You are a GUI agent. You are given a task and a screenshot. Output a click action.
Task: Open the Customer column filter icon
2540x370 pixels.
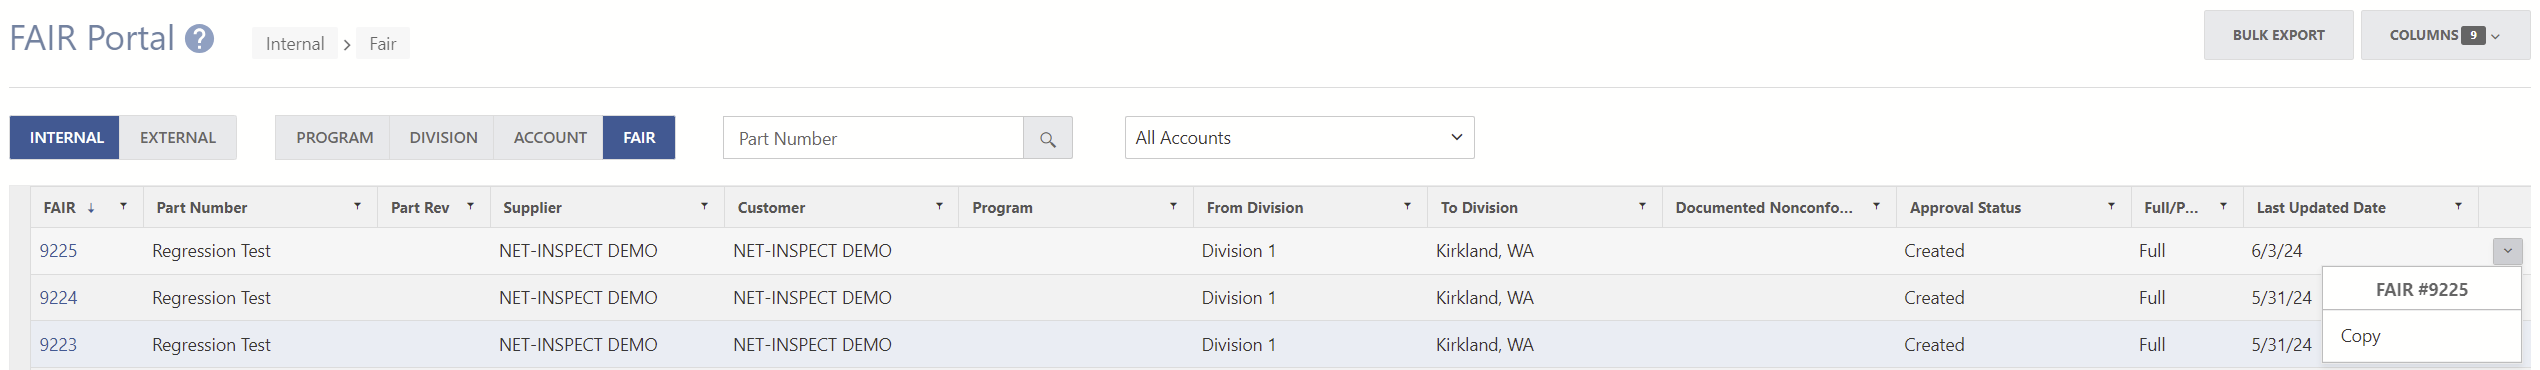pyautogui.click(x=939, y=207)
